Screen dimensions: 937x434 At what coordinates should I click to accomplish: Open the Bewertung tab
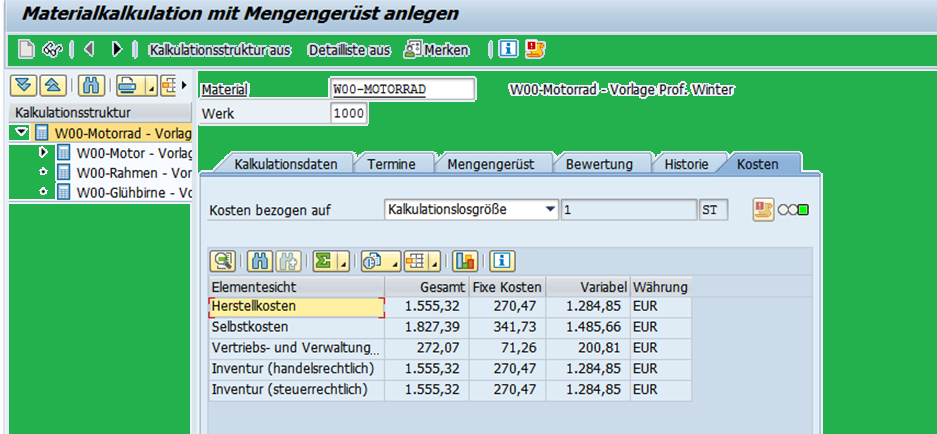click(599, 164)
